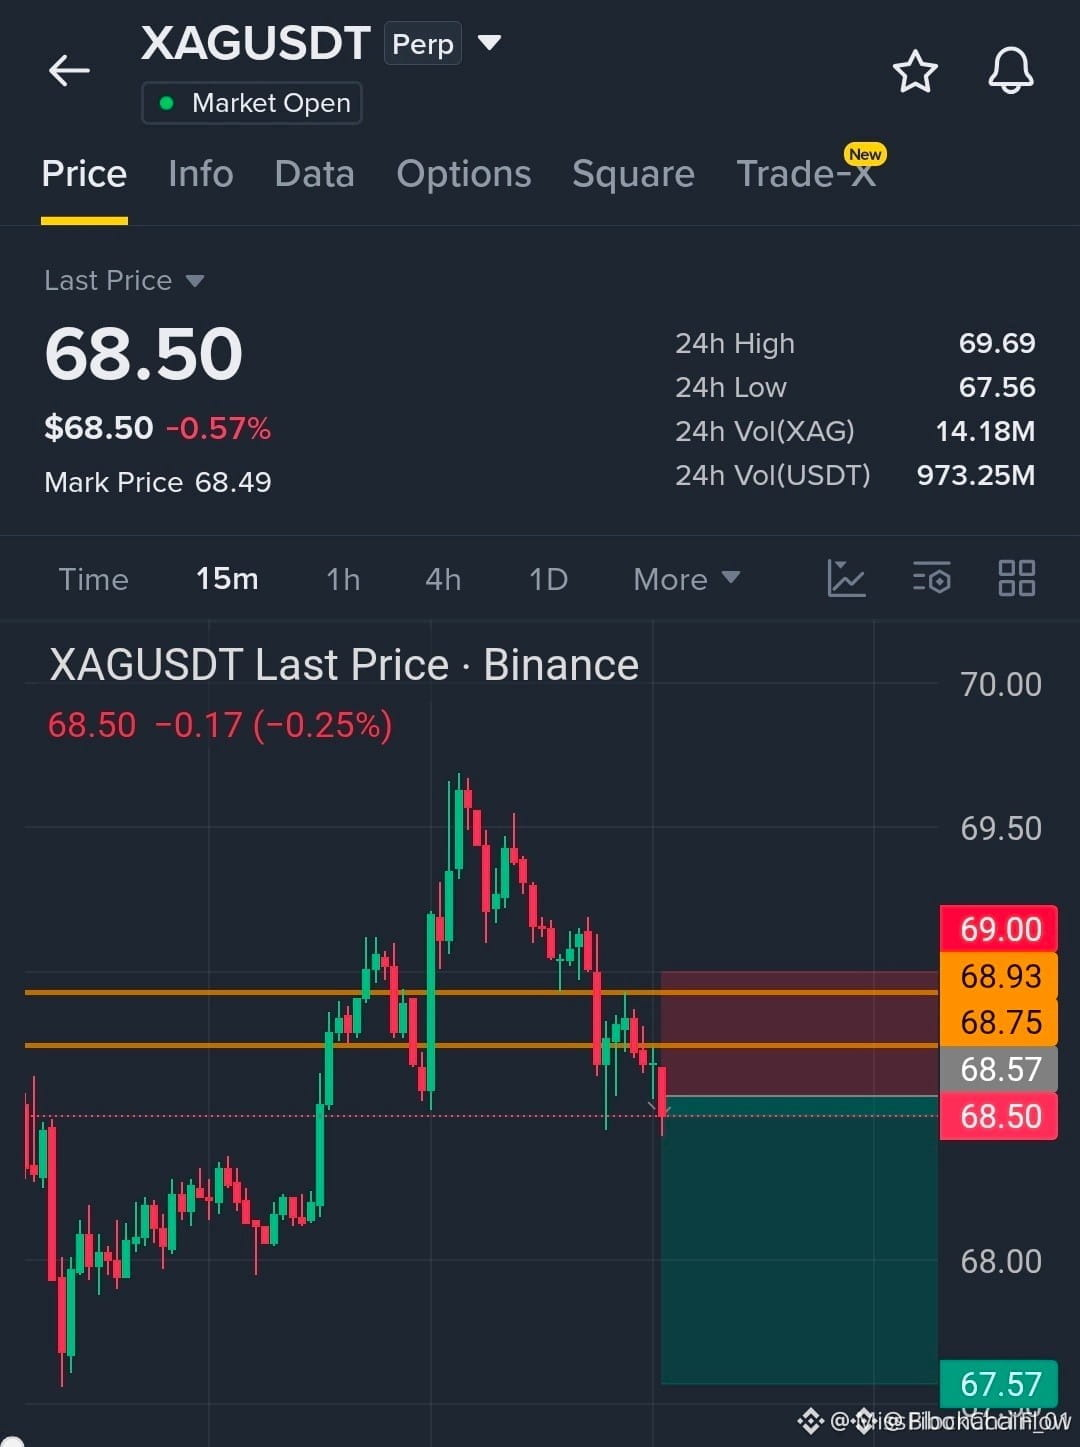
Task: Switch to the Price tab
Action: [84, 174]
